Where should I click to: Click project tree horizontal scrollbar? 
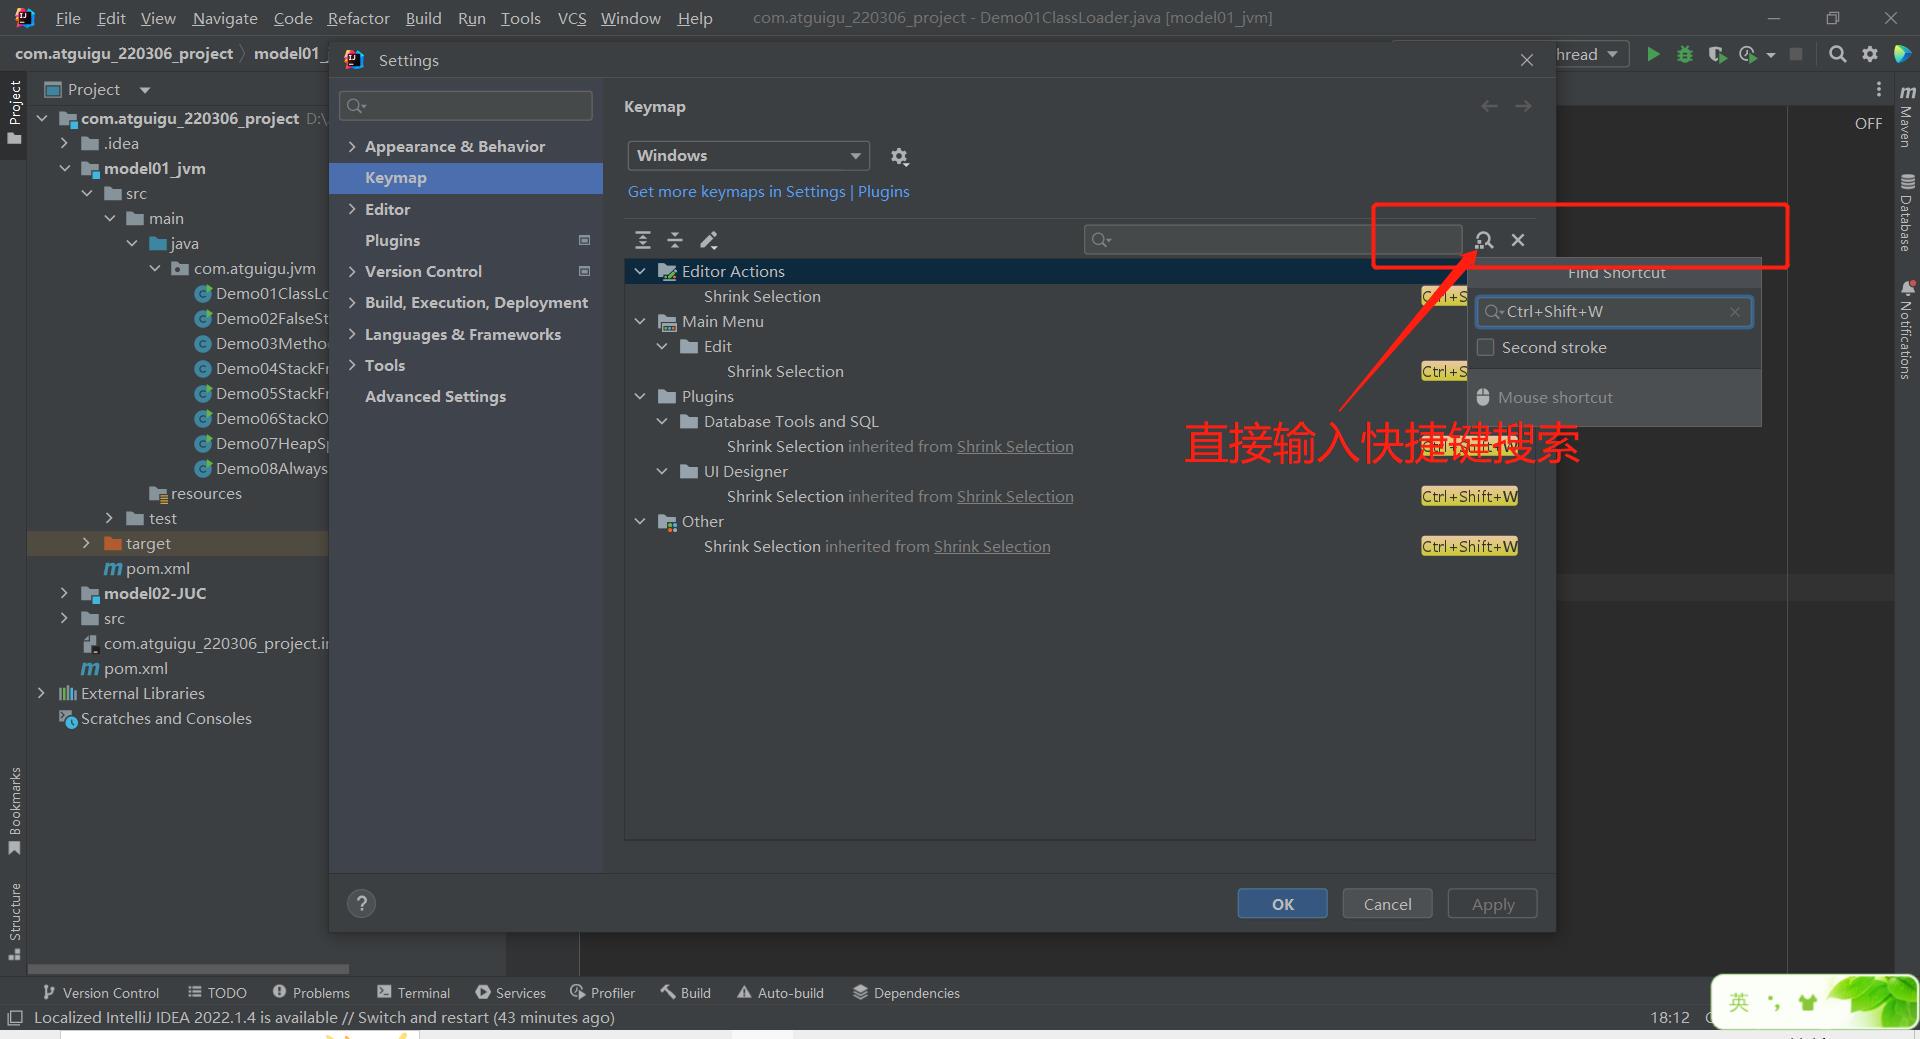click(188, 969)
